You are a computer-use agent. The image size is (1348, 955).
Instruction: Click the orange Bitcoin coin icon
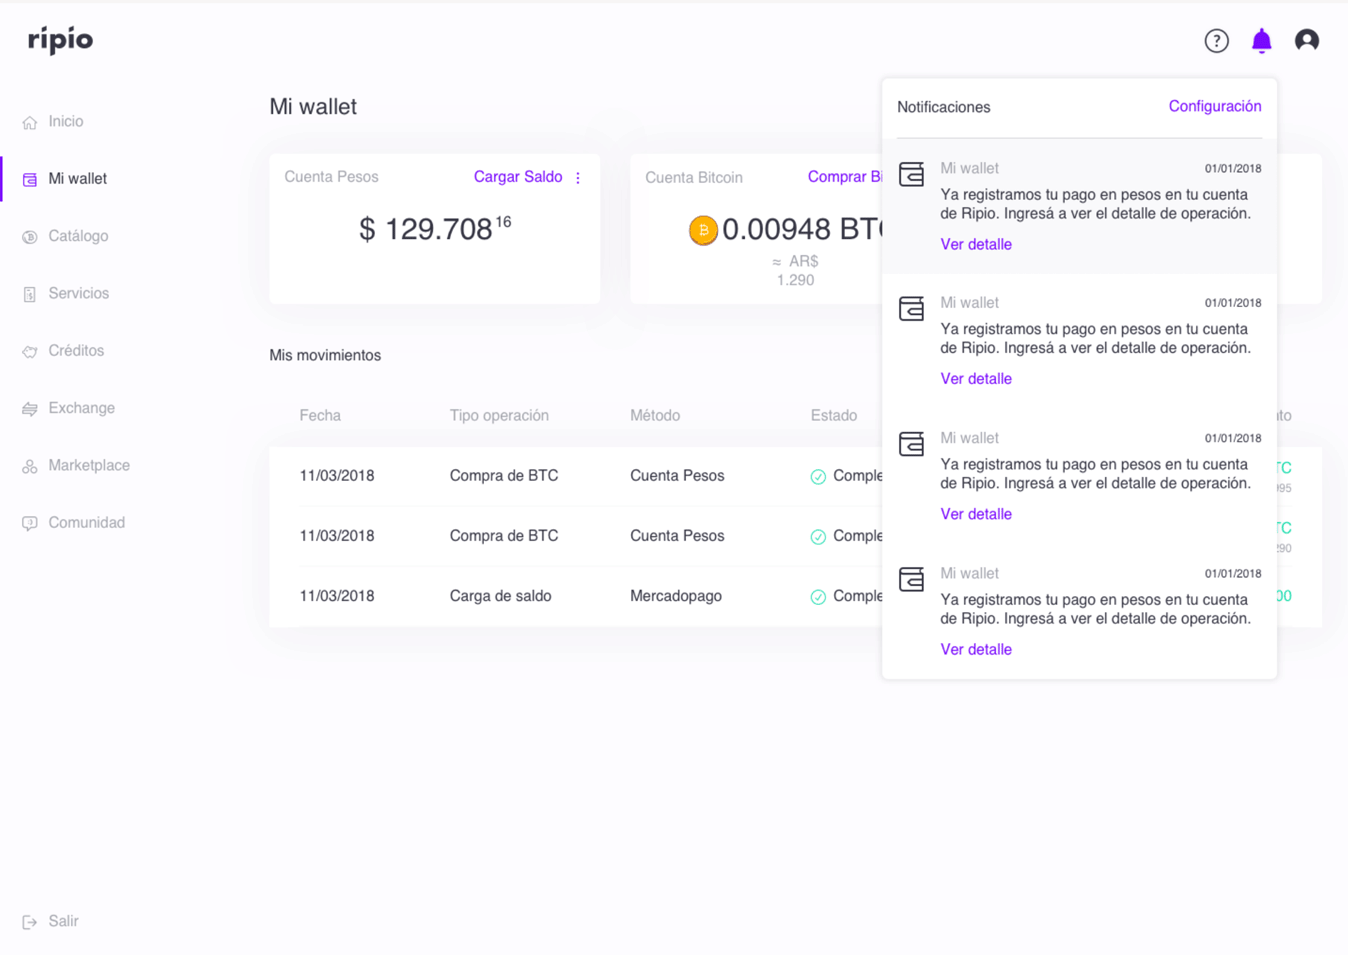(x=703, y=230)
